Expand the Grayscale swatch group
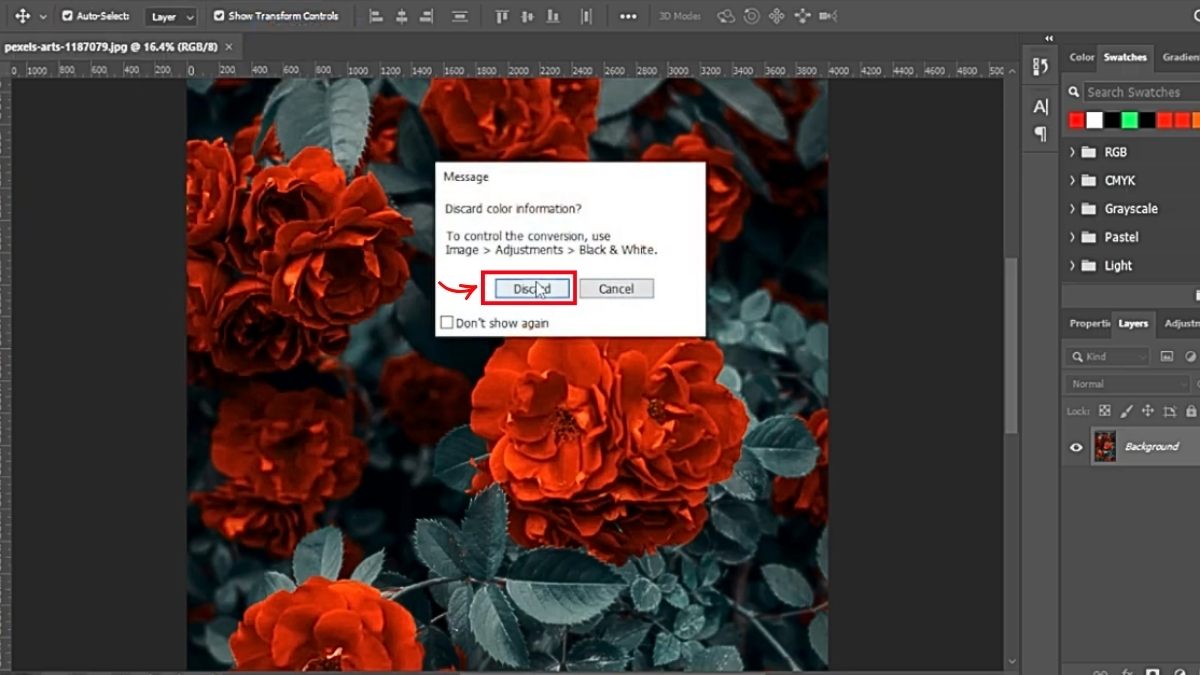Screen dimensions: 1200x675 tap(1073, 208)
